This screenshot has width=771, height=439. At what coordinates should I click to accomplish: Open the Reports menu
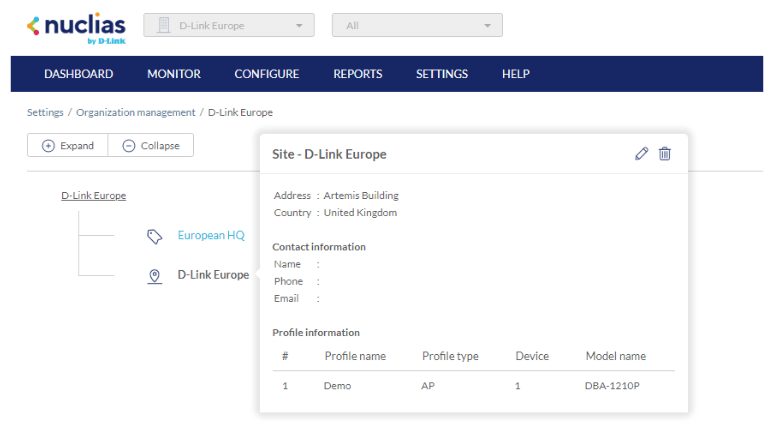[358, 74]
